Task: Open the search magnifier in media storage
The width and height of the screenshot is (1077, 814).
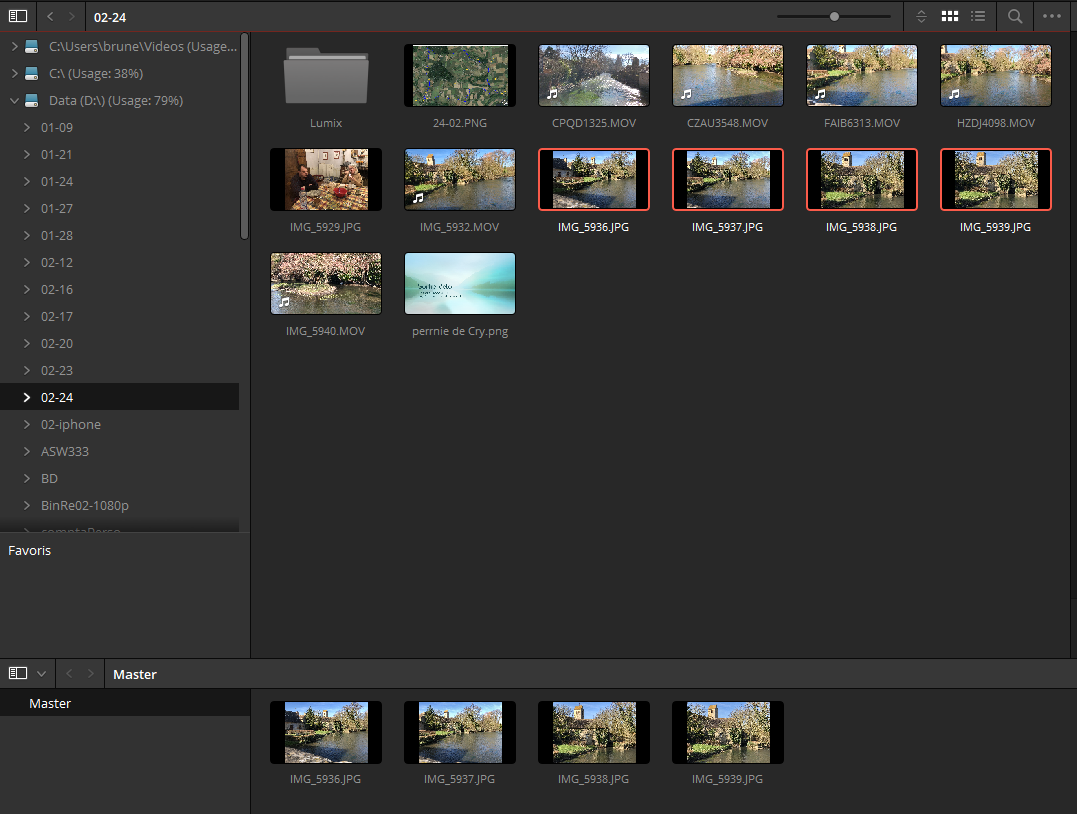Action: coord(1015,17)
